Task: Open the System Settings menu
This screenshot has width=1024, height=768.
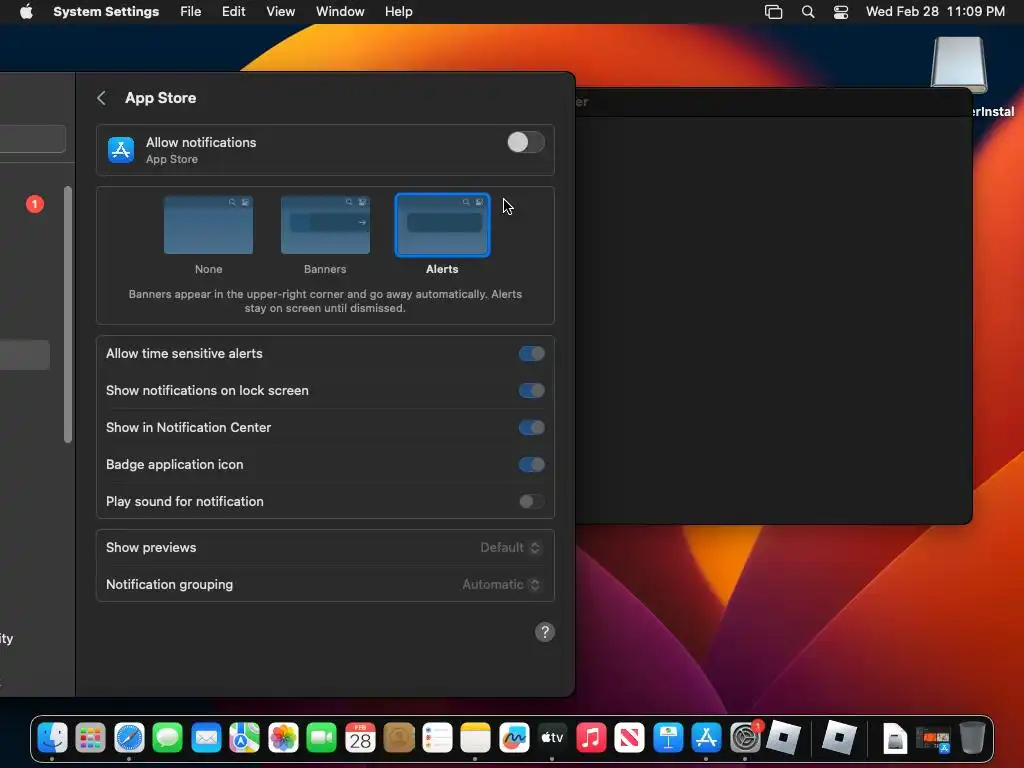Action: (x=106, y=12)
